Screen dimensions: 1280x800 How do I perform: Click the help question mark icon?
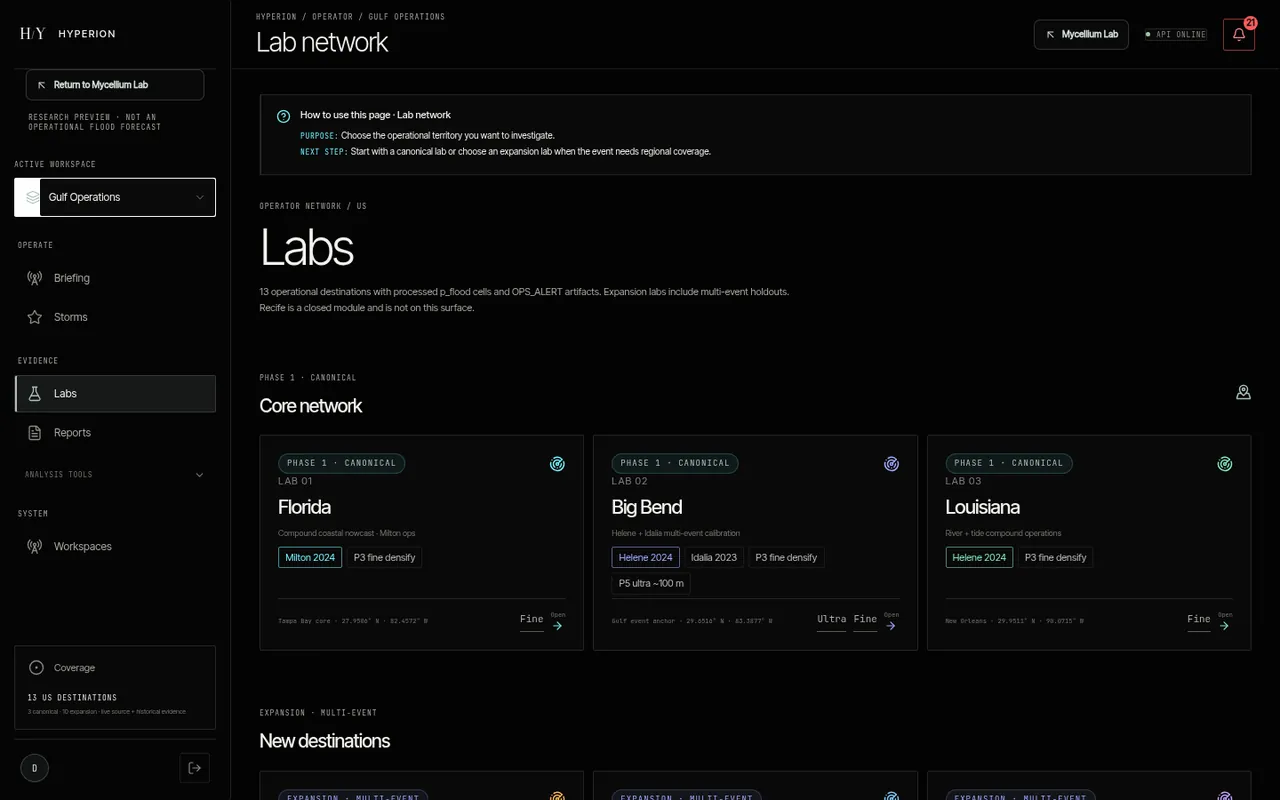(x=284, y=116)
